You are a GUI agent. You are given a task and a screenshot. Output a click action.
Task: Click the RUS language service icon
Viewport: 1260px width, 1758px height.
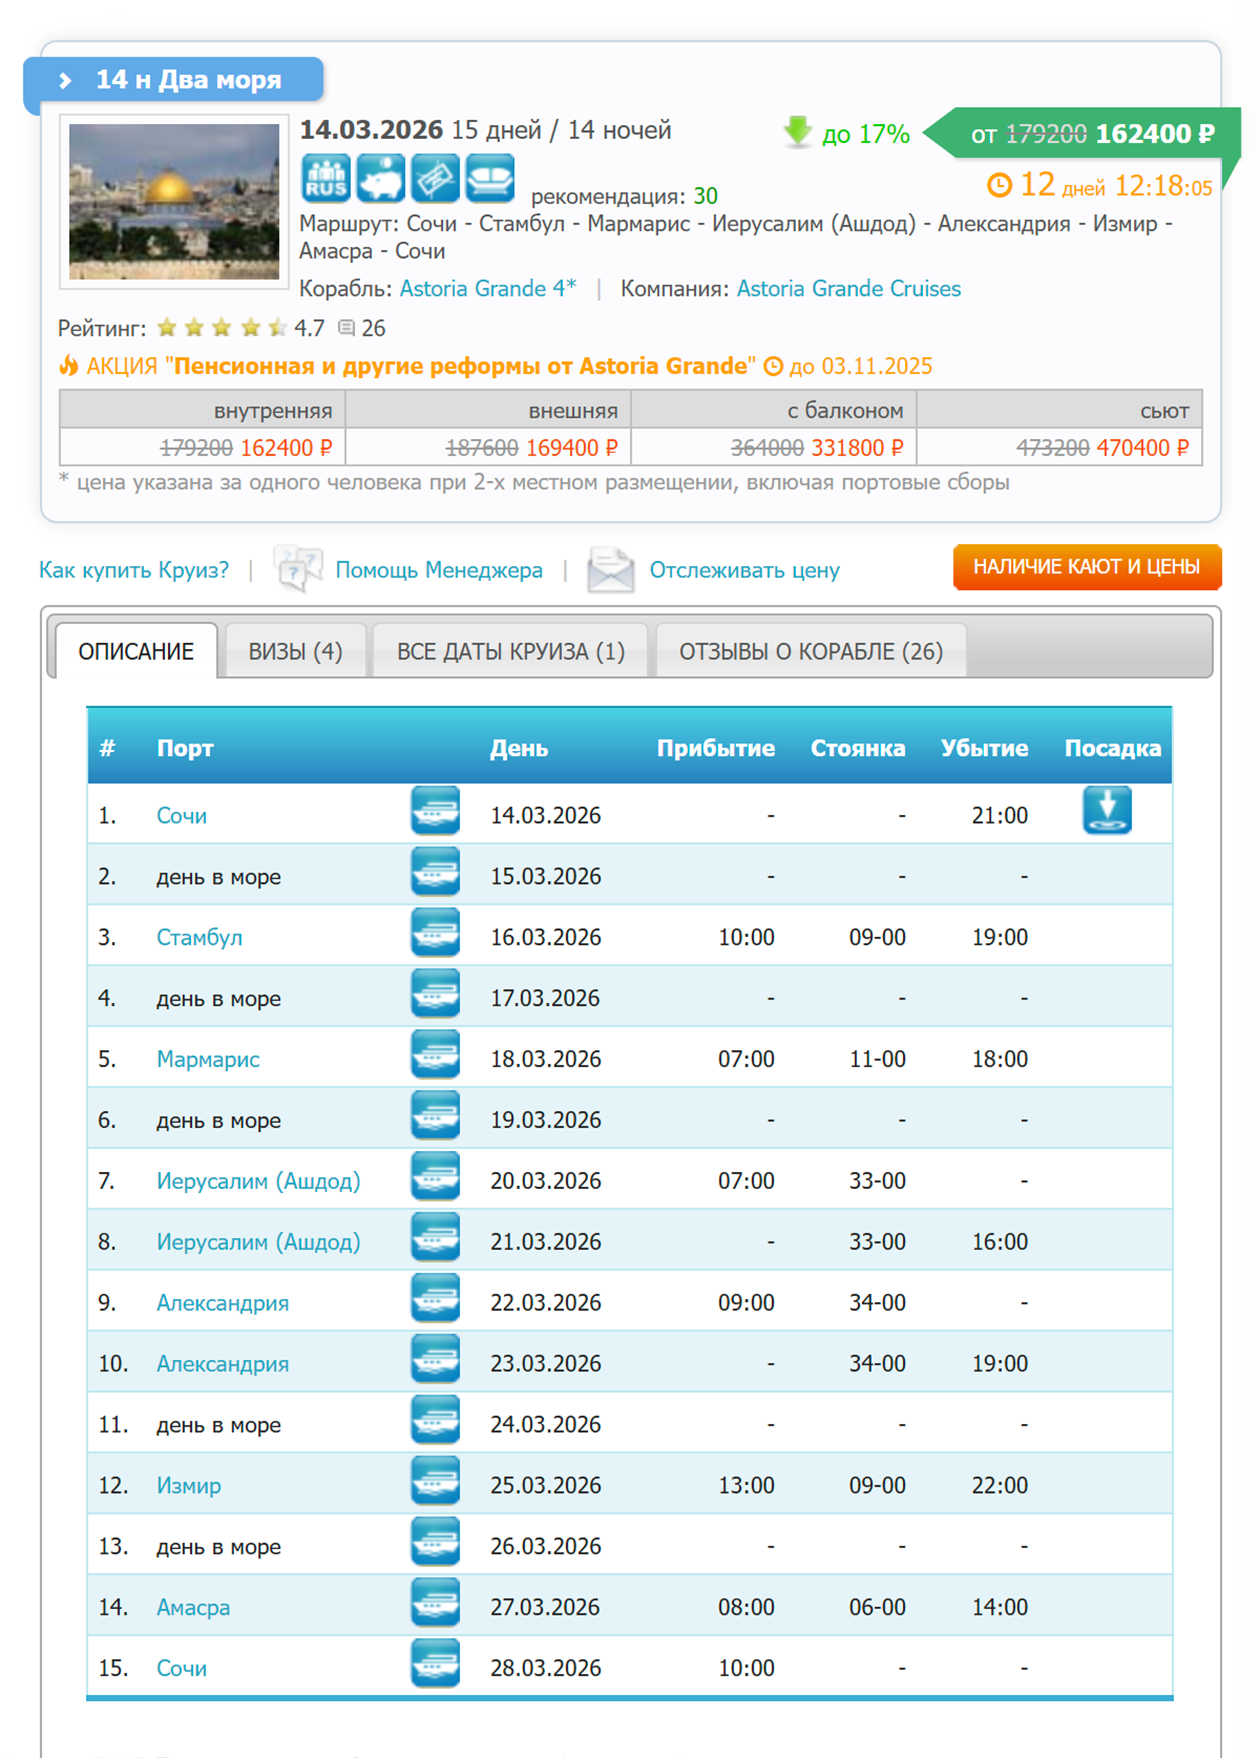[x=326, y=179]
